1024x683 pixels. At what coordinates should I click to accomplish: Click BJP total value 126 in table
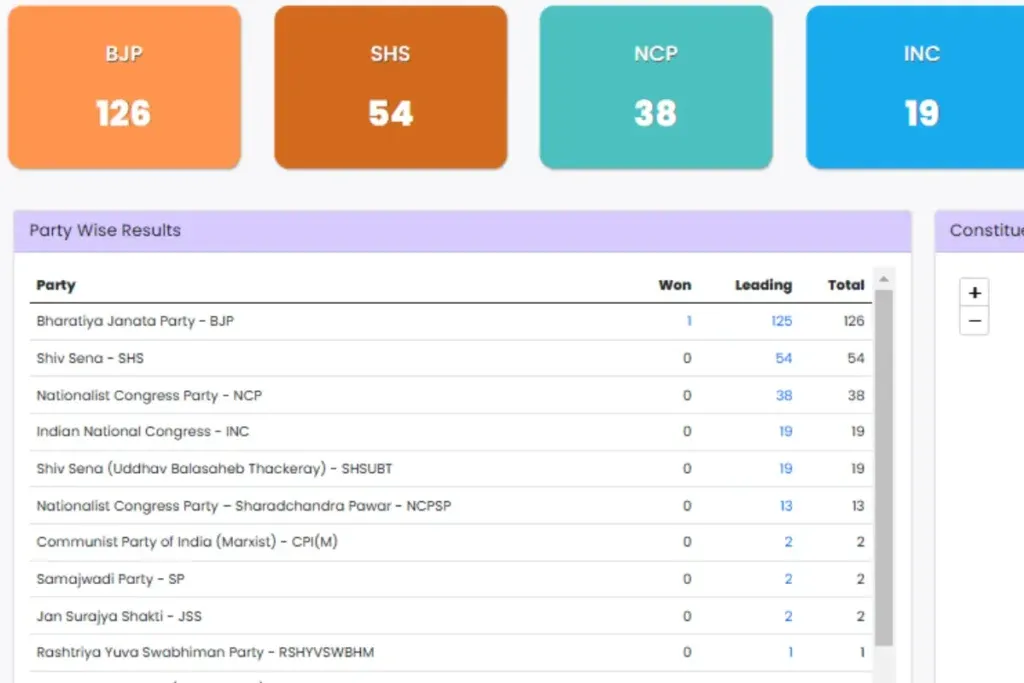[854, 321]
